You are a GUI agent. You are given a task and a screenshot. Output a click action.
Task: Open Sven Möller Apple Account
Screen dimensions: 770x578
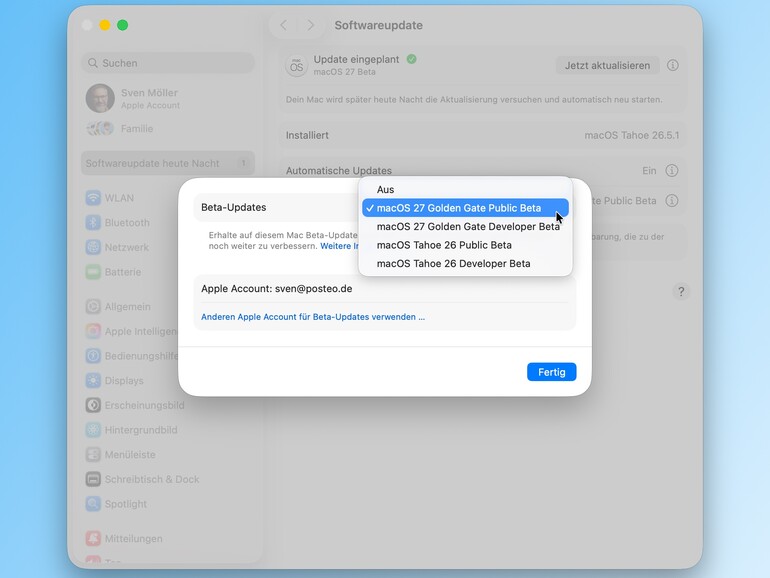(168, 98)
